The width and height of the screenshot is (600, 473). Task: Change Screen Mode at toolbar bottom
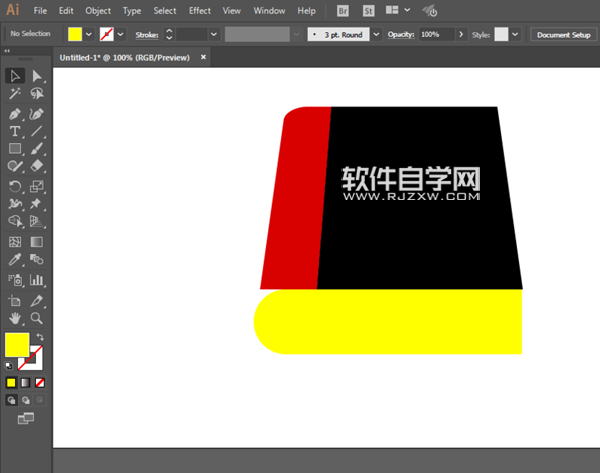(x=26, y=418)
